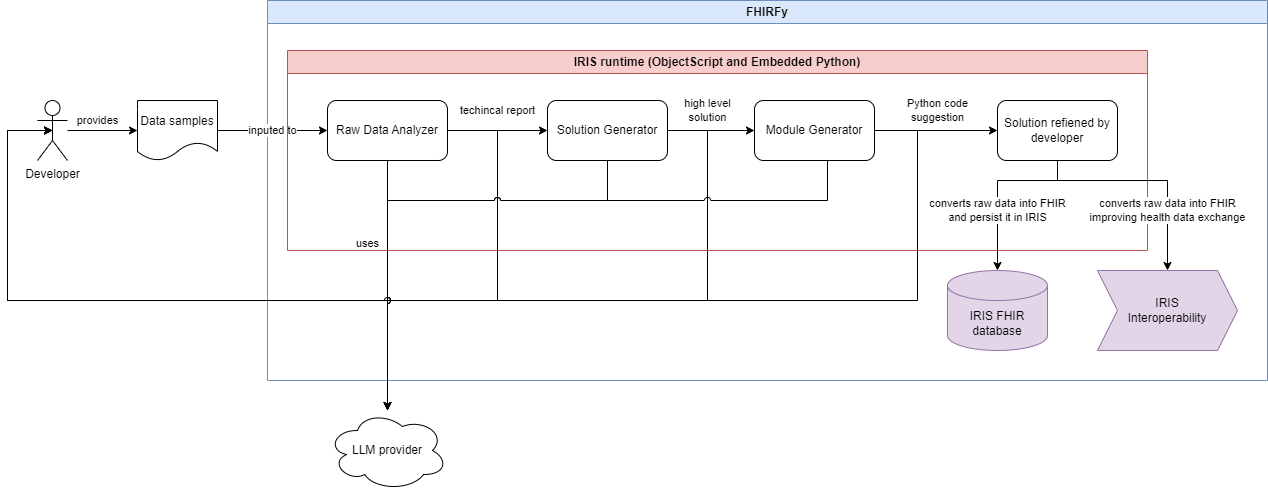Click the 'uses' connector label
Viewport: 1268px width, 491px height.
click(x=367, y=243)
